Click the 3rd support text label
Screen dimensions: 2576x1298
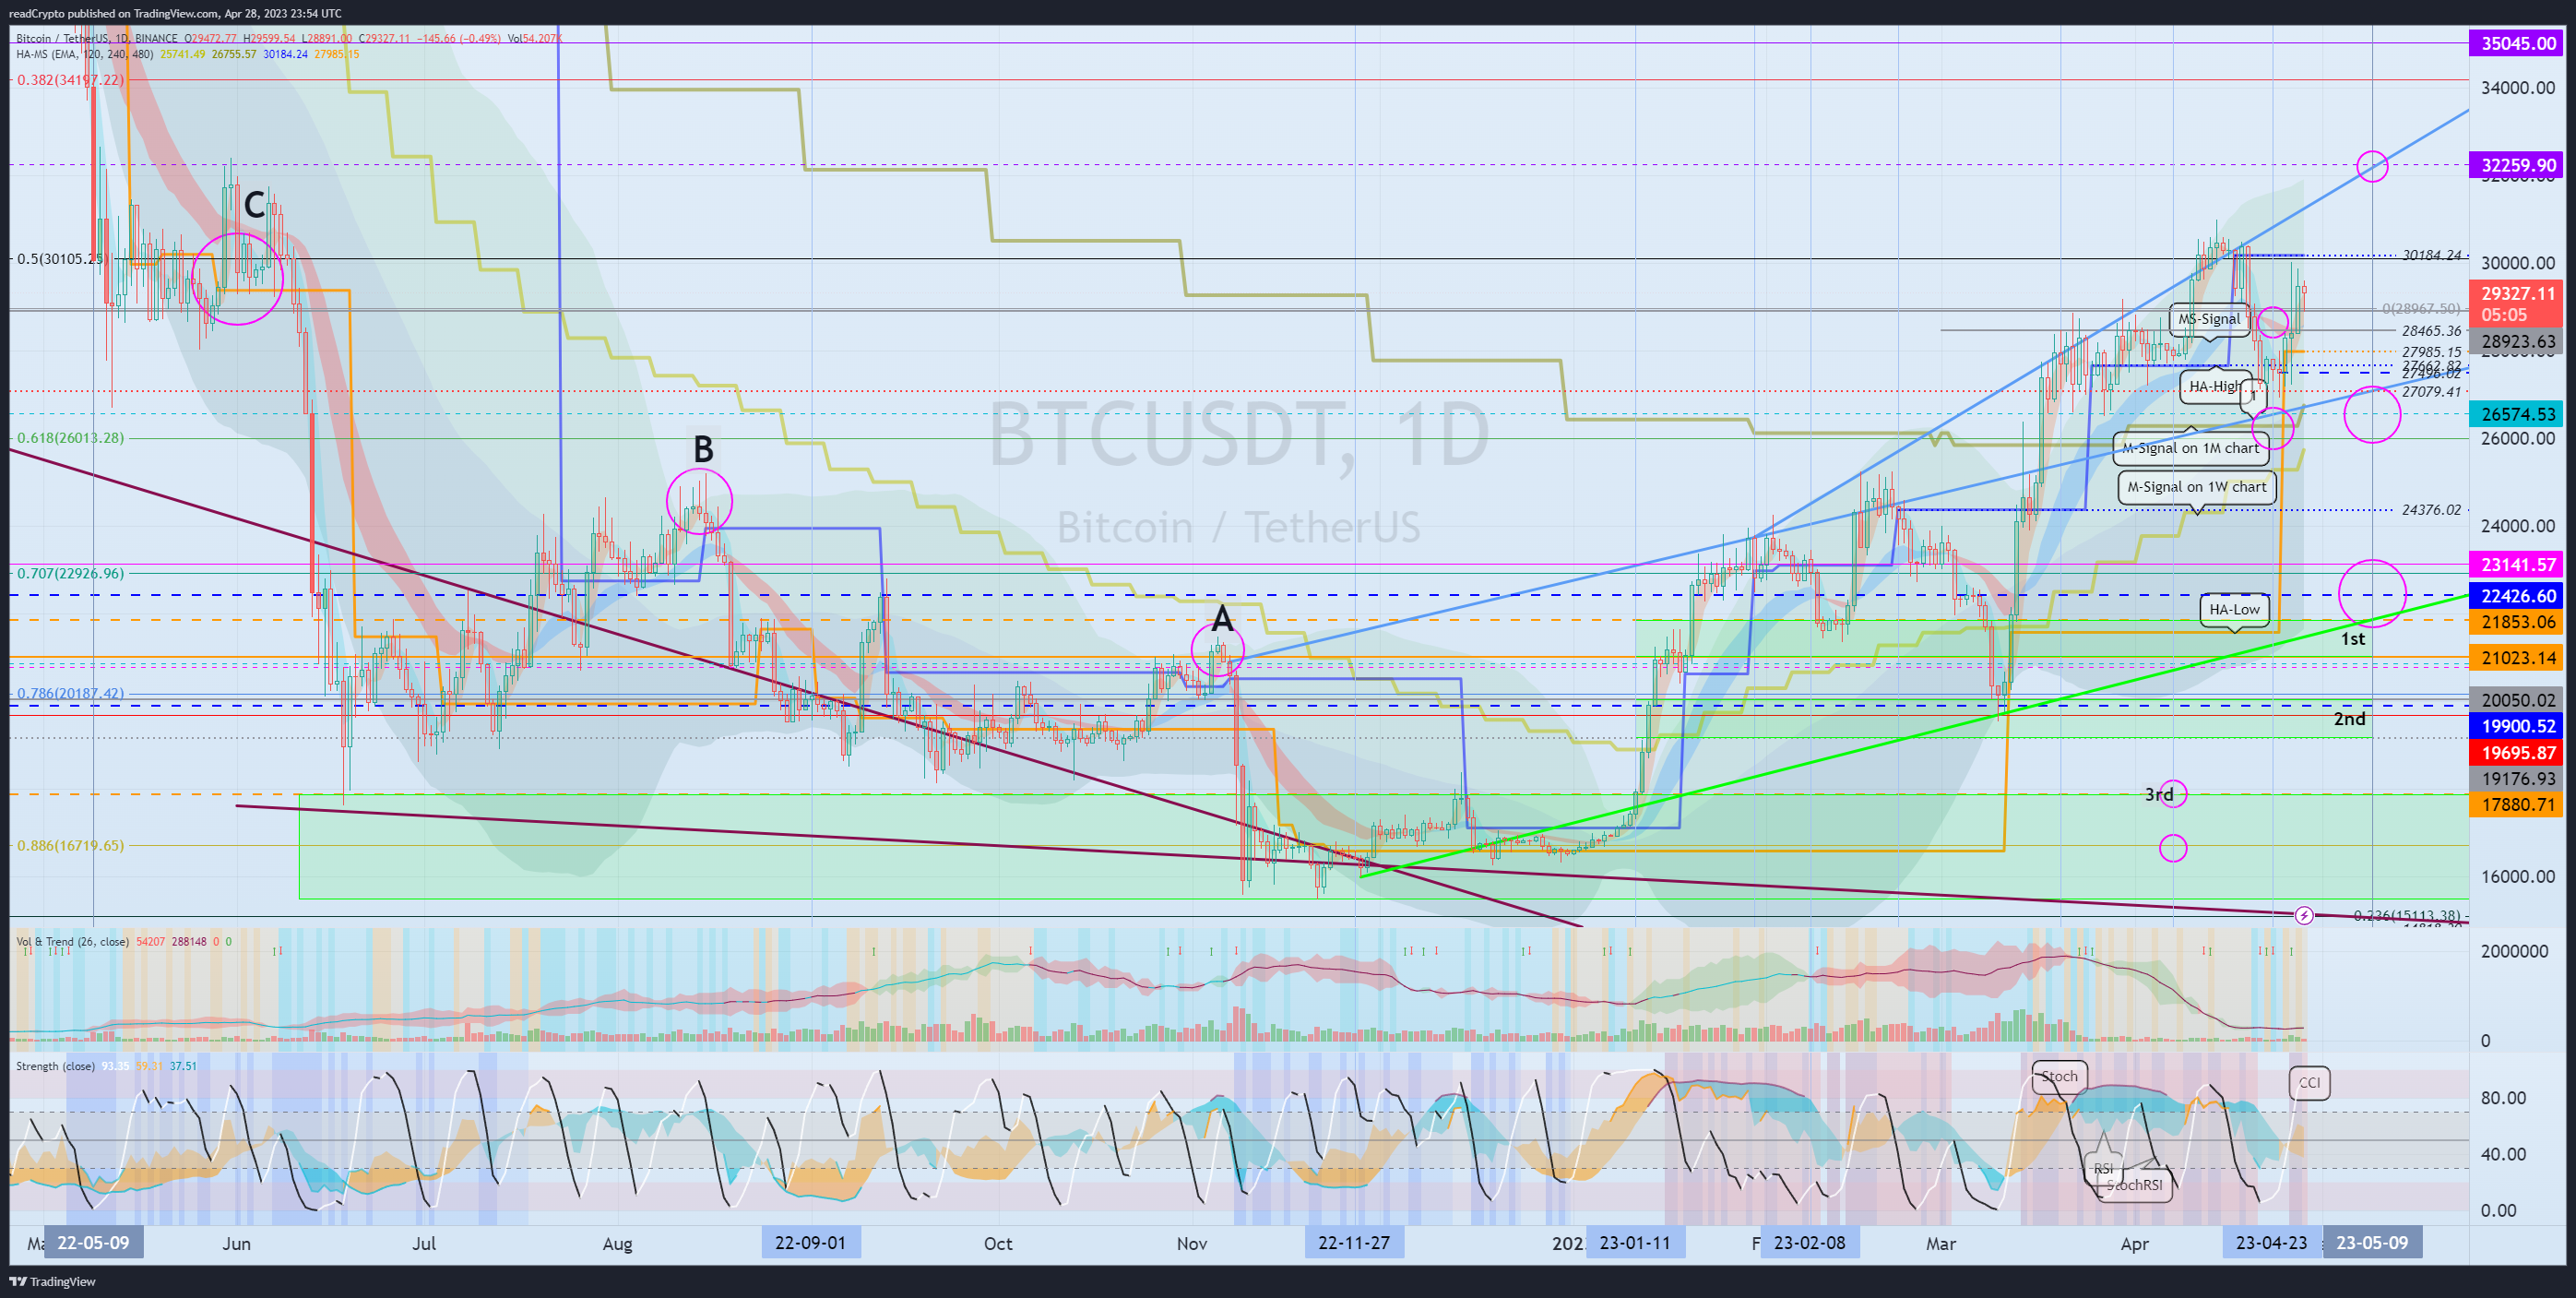[x=2158, y=795]
